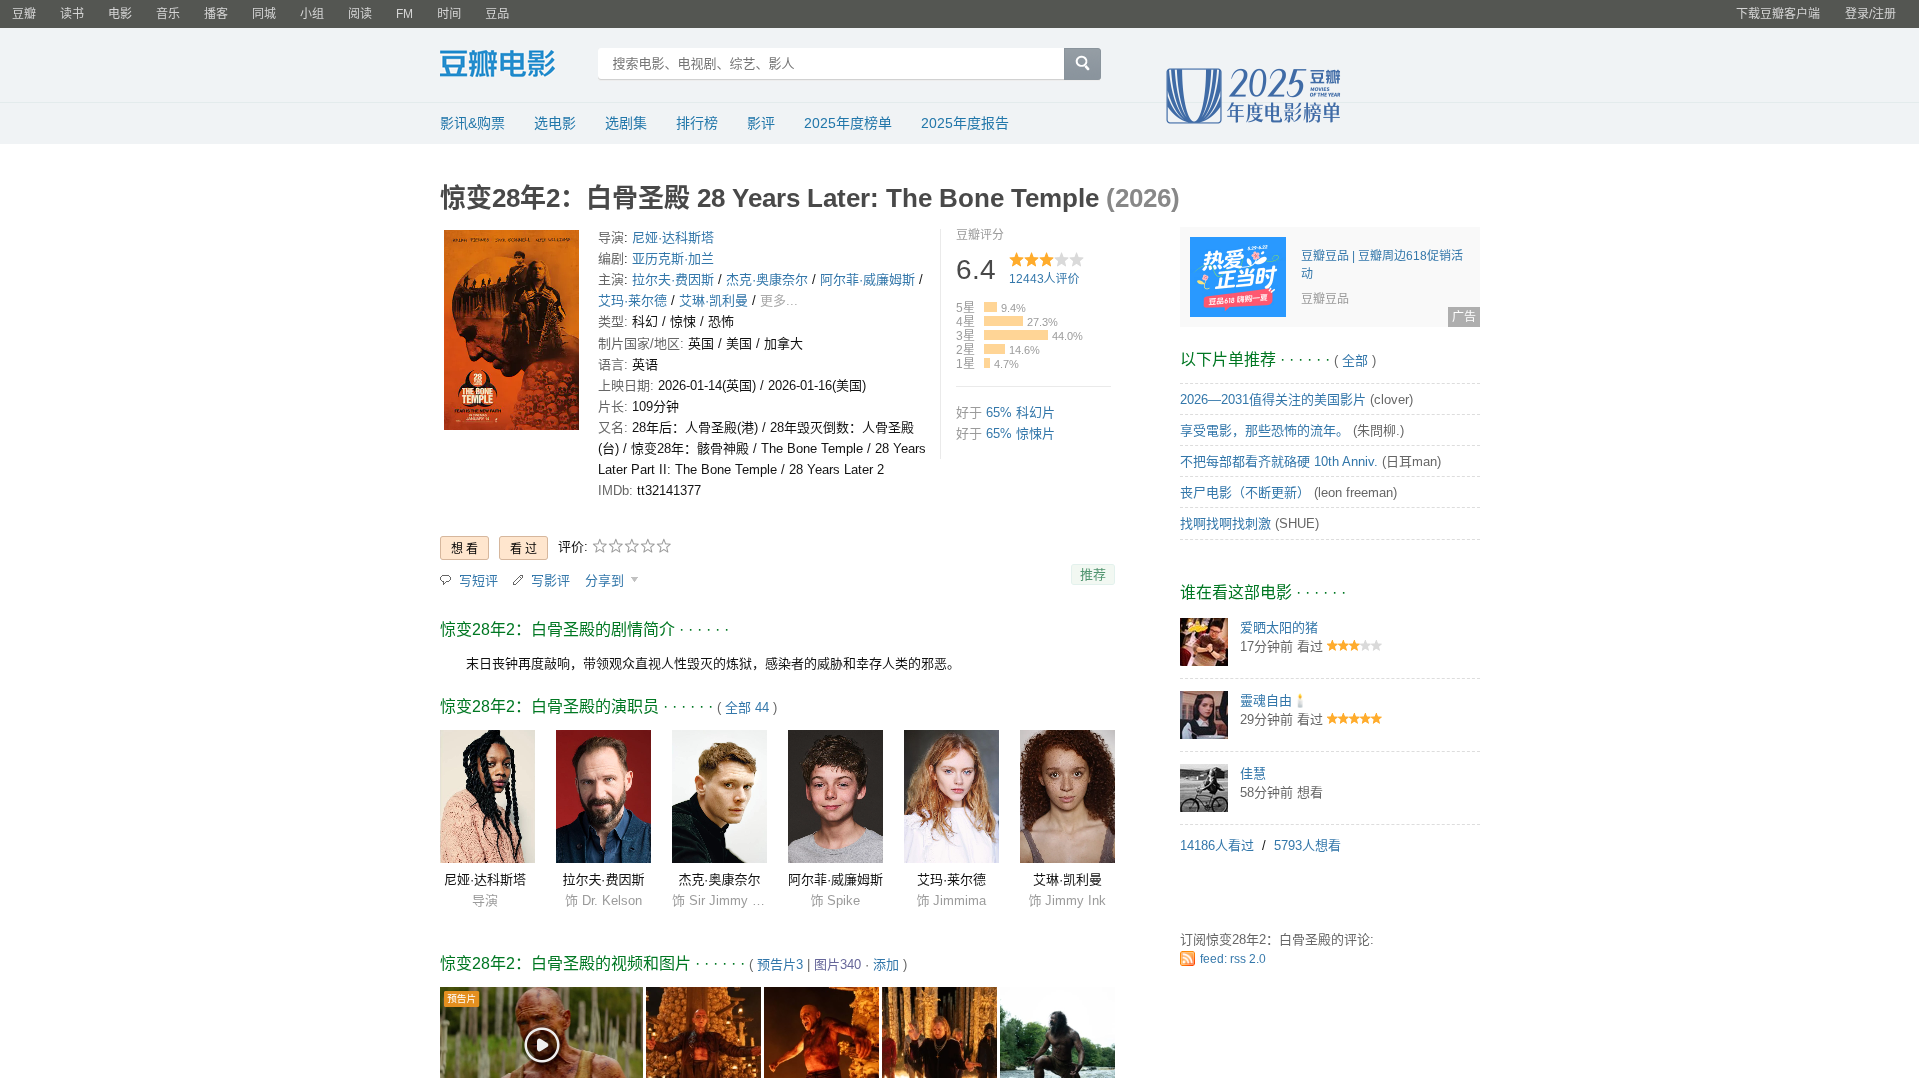This screenshot has width=1919, height=1078.
Task: Open 写短评 to write a short comment
Action: pos(478,581)
